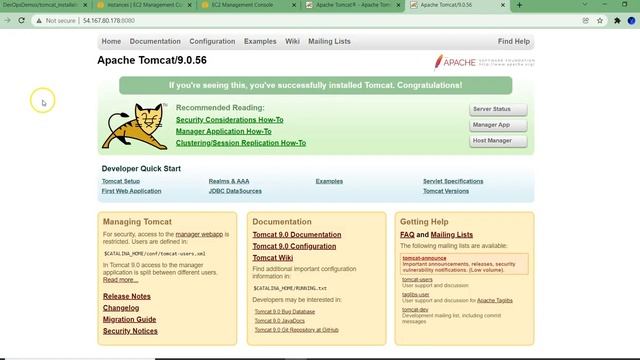Open Tomcat 9.0 Bug Database link
This screenshot has height=360, width=640.
(284, 311)
